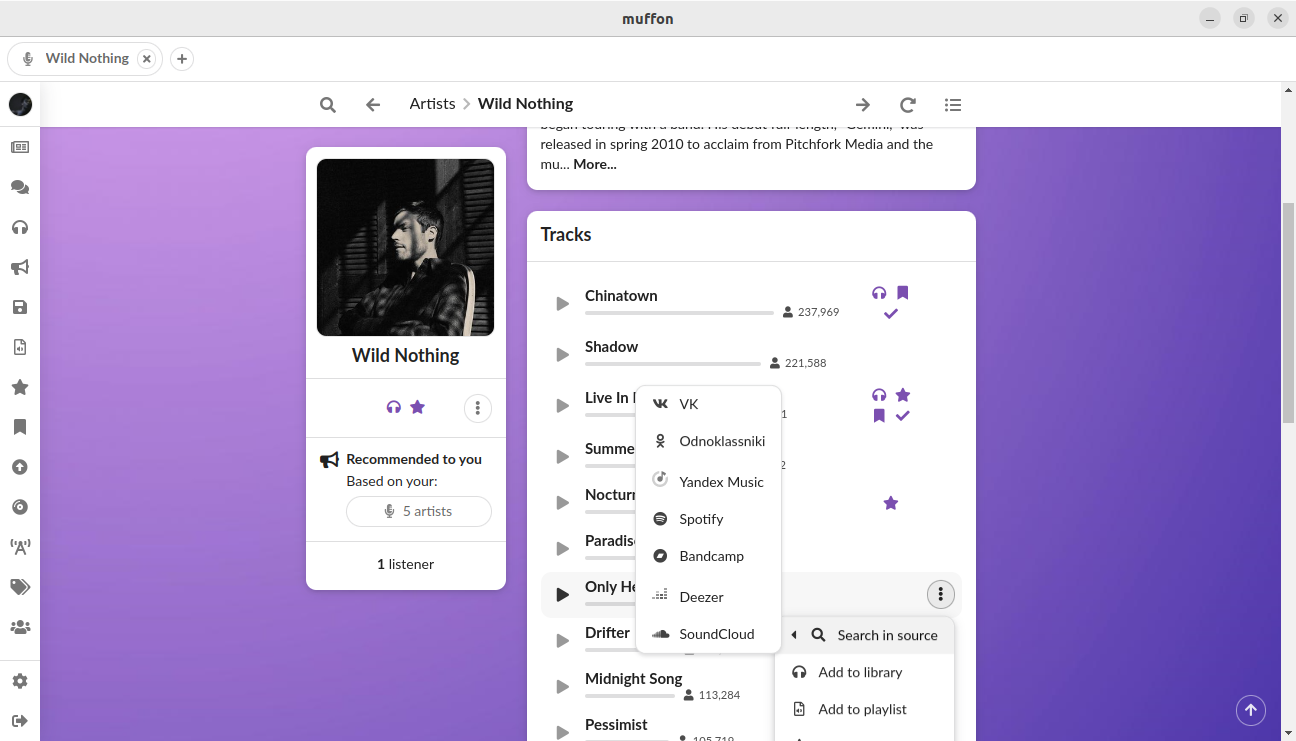Open the chat sidebar icon
1296x741 pixels.
(x=20, y=186)
